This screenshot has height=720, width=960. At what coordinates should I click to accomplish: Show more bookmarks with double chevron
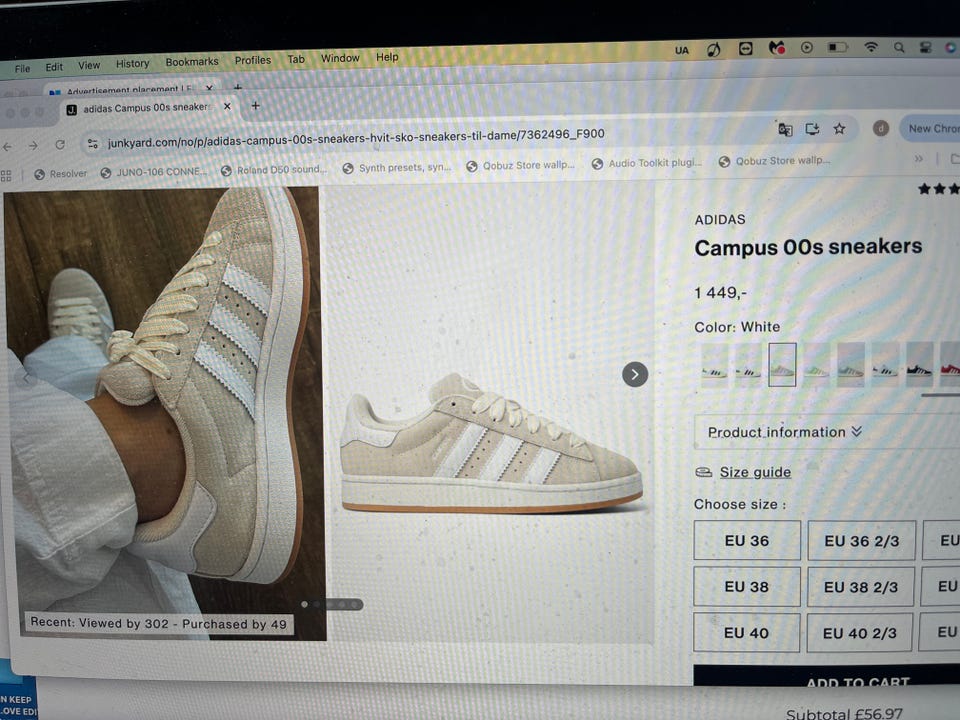coord(918,159)
